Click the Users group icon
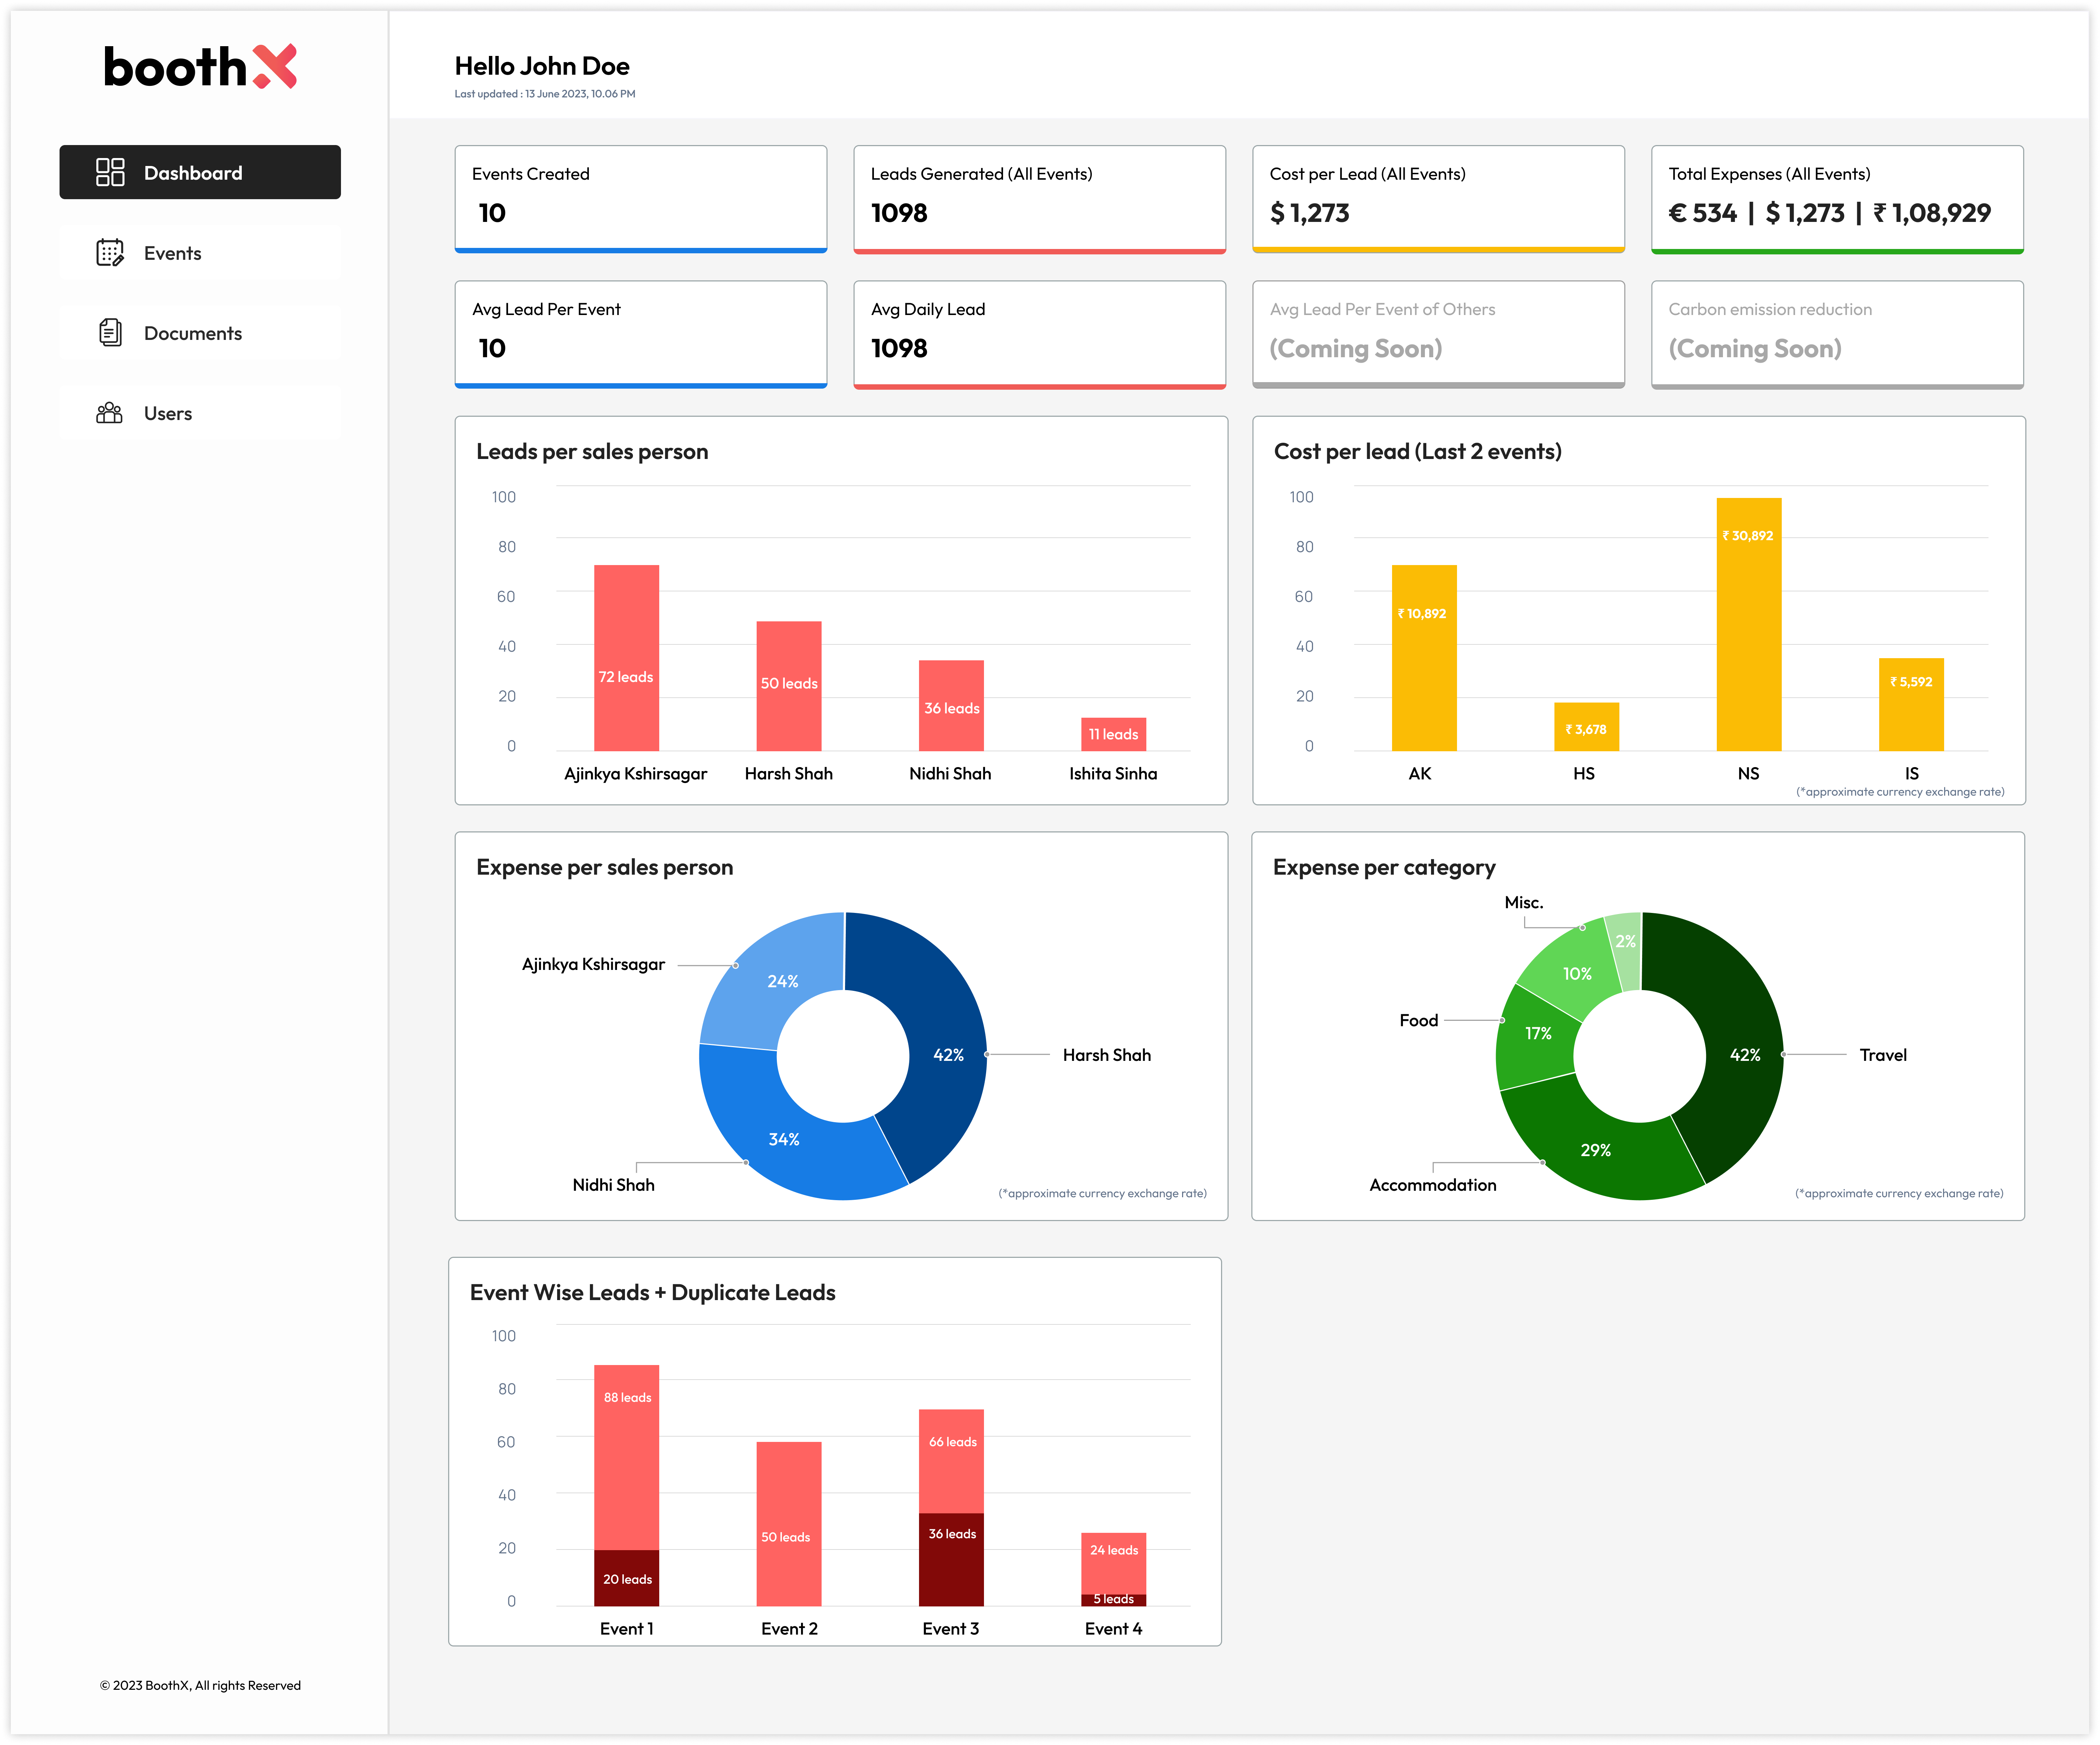2100x1745 pixels. (x=110, y=413)
